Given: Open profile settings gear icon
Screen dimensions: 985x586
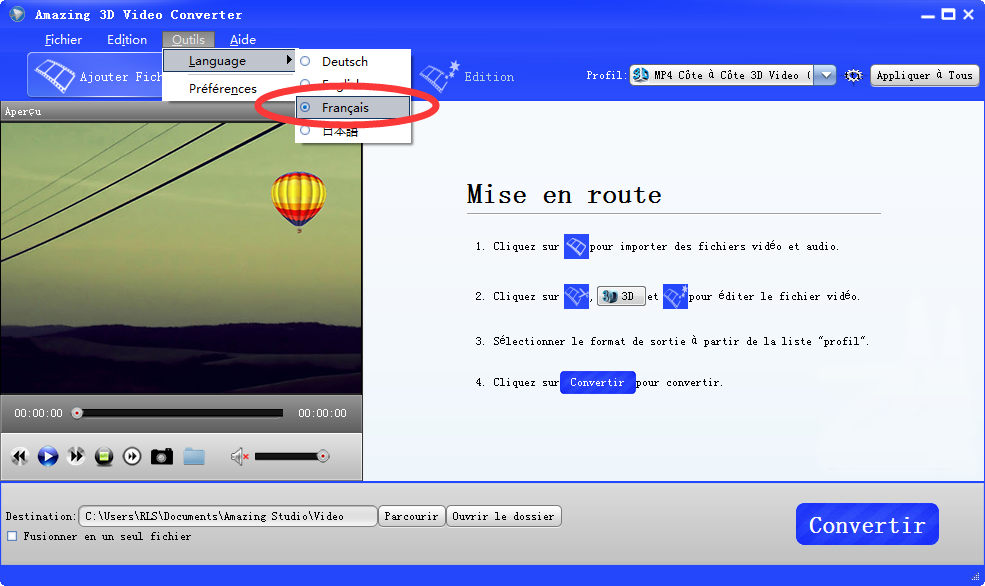Looking at the screenshot, I should coord(853,75).
